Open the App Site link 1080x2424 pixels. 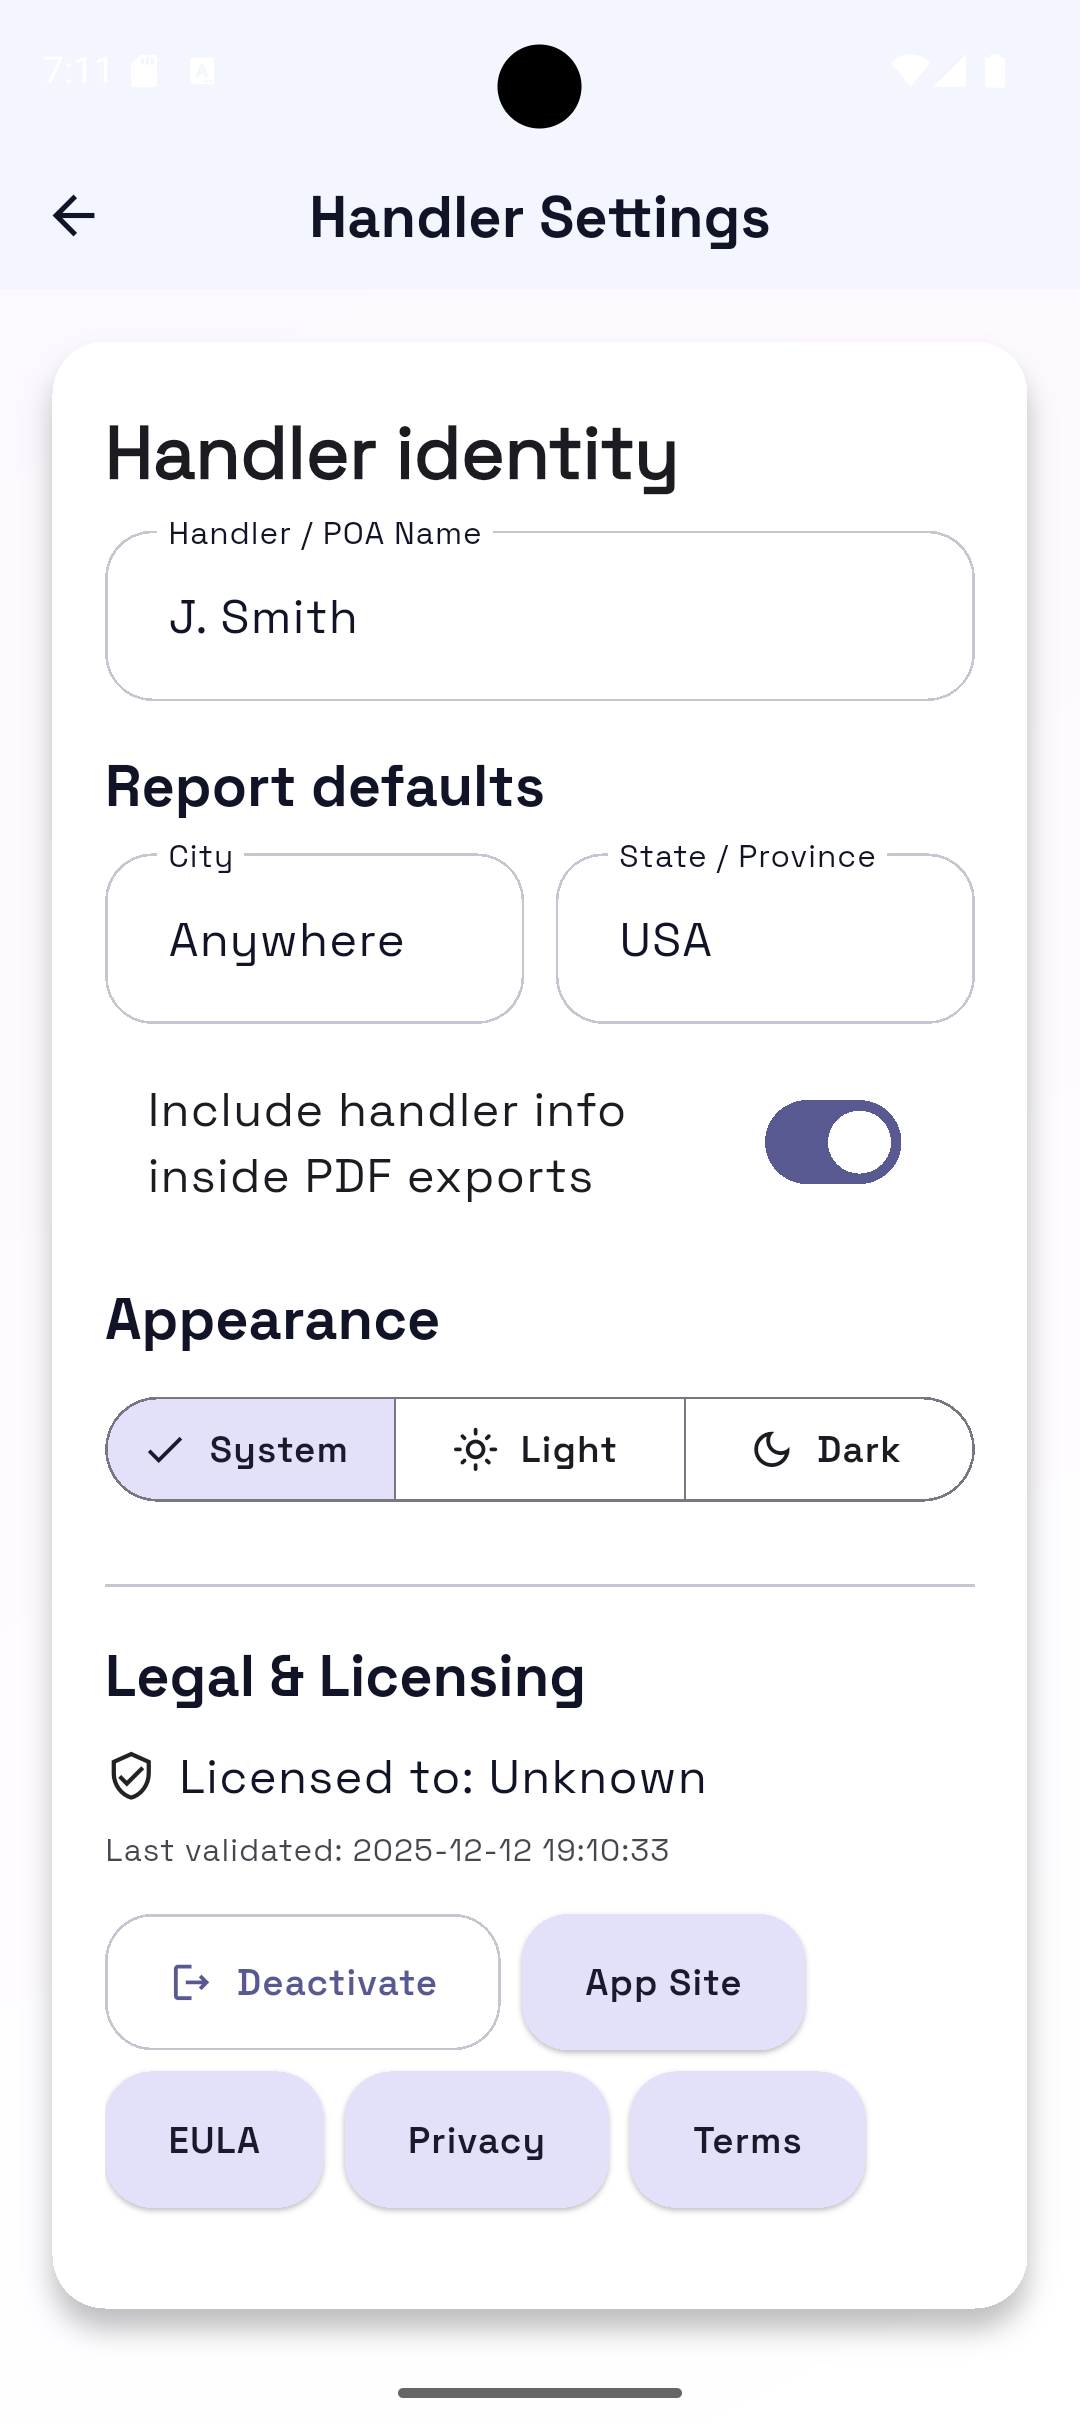coord(662,1982)
